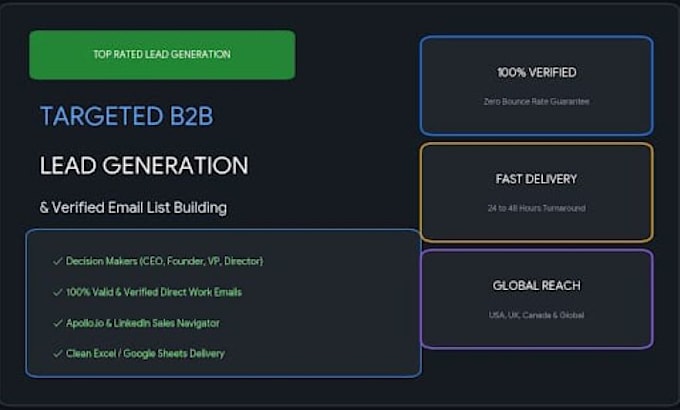Select Decision Makers (CEO, Founder, VP, Director) text
This screenshot has height=410, width=680.
(164, 261)
